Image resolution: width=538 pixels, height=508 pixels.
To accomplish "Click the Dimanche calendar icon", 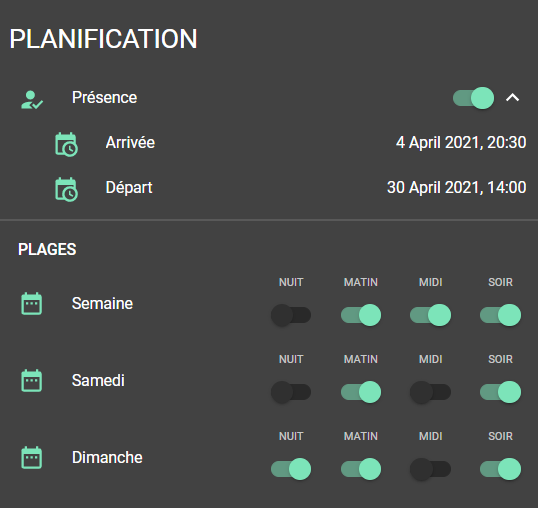I will 32,458.
